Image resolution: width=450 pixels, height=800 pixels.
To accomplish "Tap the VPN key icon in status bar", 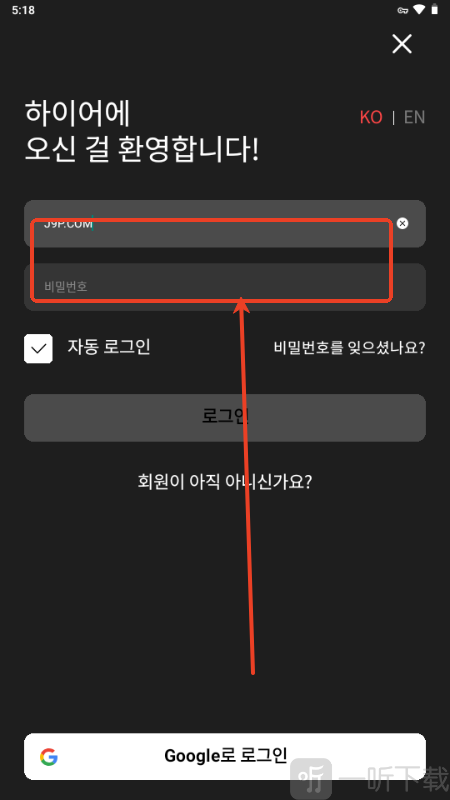I will (403, 10).
